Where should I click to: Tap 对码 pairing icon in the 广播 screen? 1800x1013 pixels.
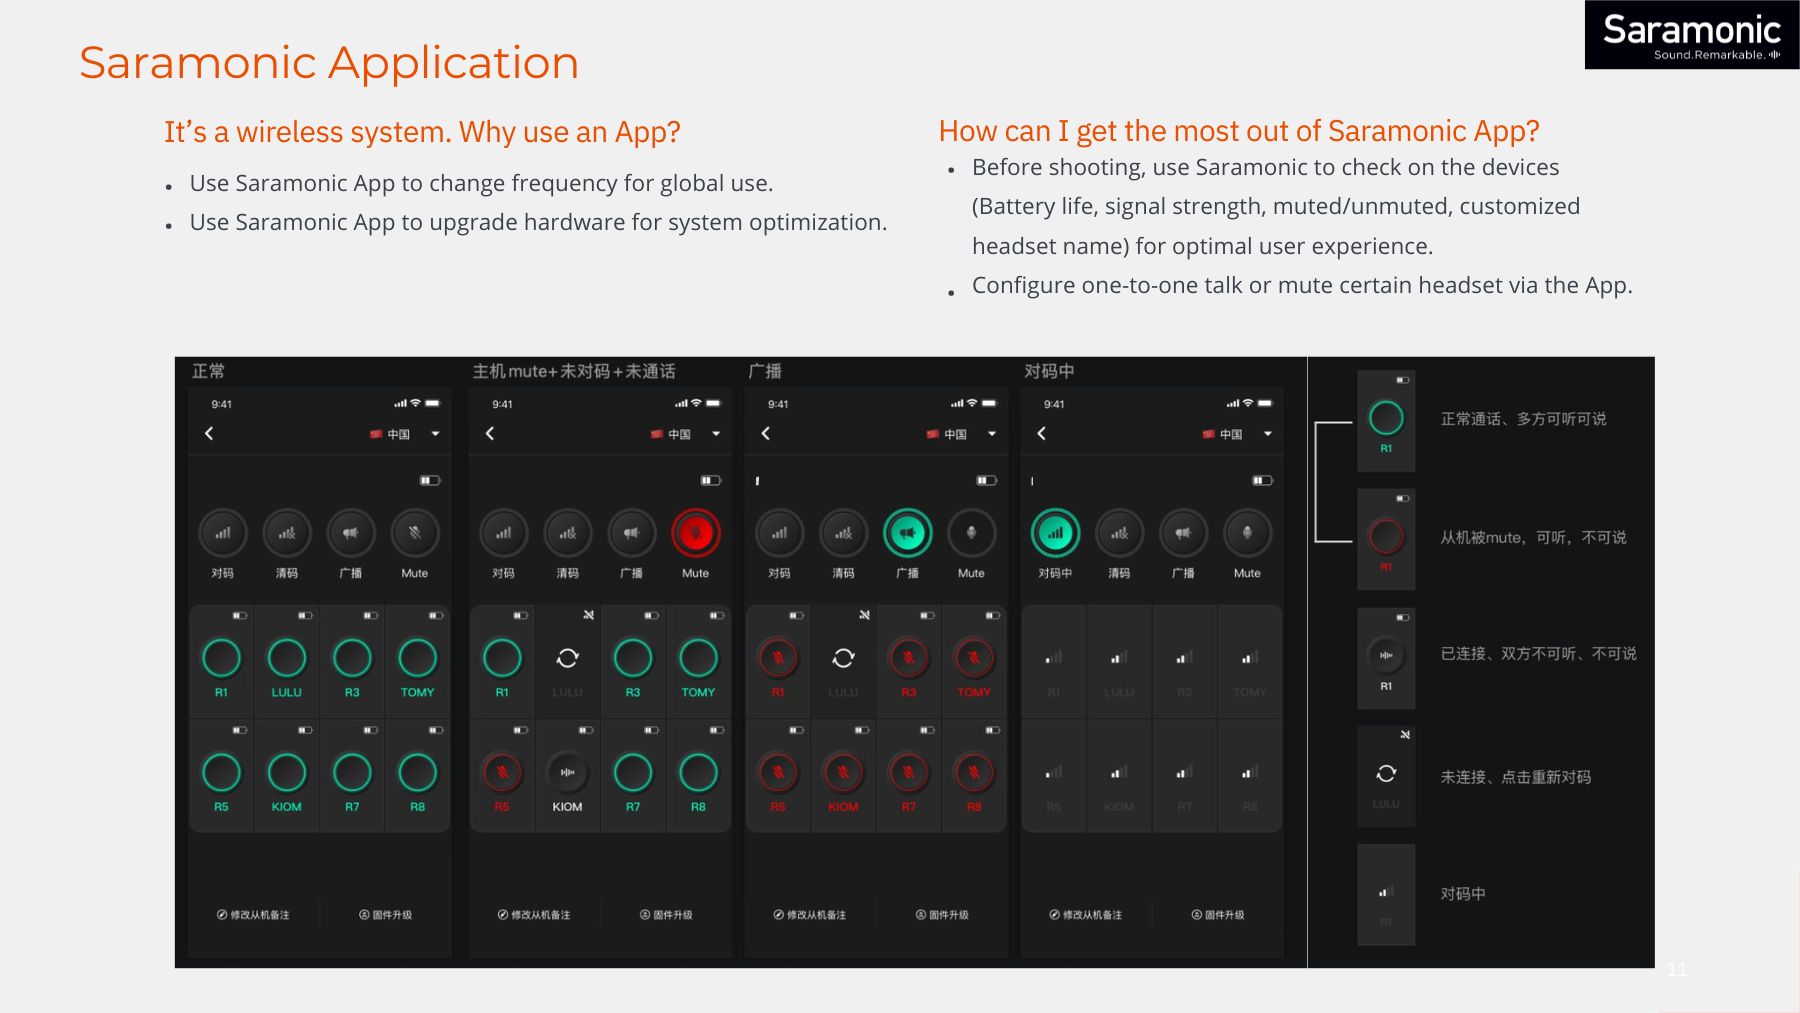click(x=779, y=533)
